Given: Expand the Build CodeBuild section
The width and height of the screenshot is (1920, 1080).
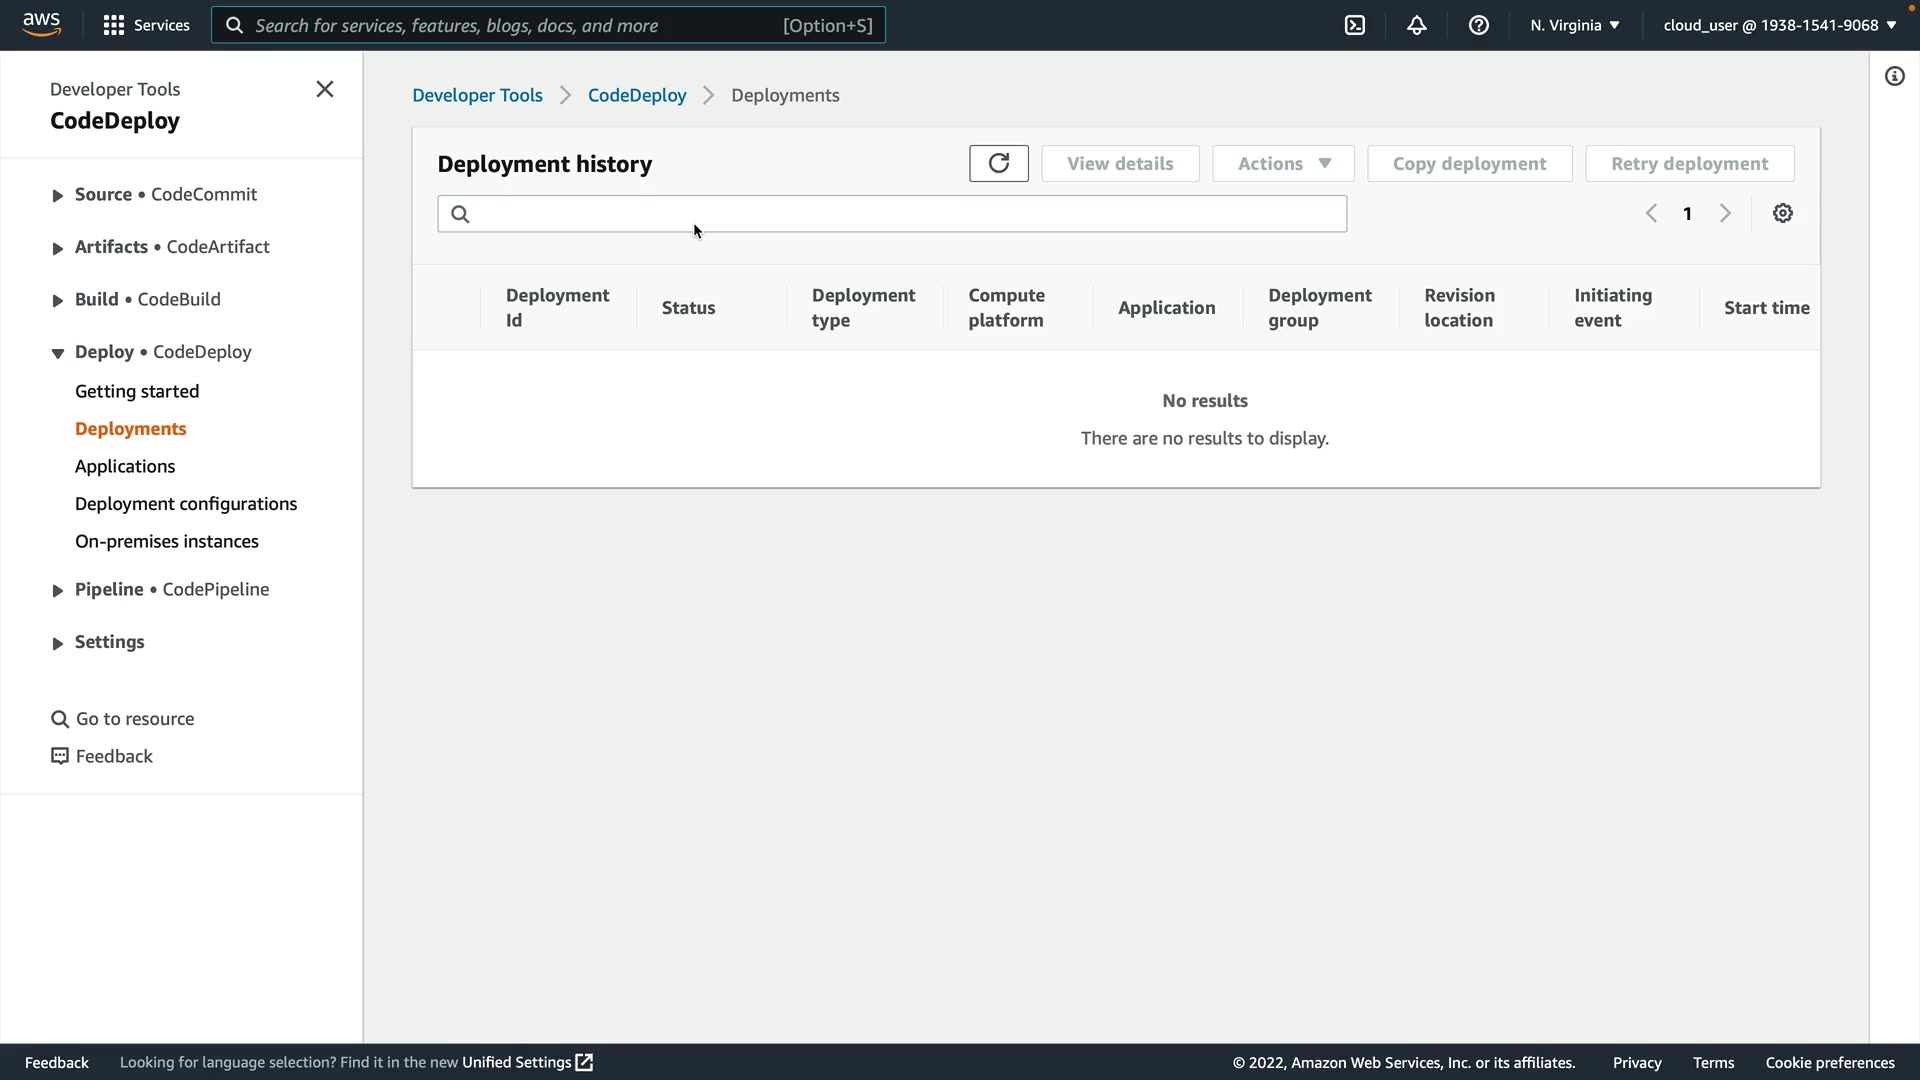Looking at the screenshot, I should point(58,301).
